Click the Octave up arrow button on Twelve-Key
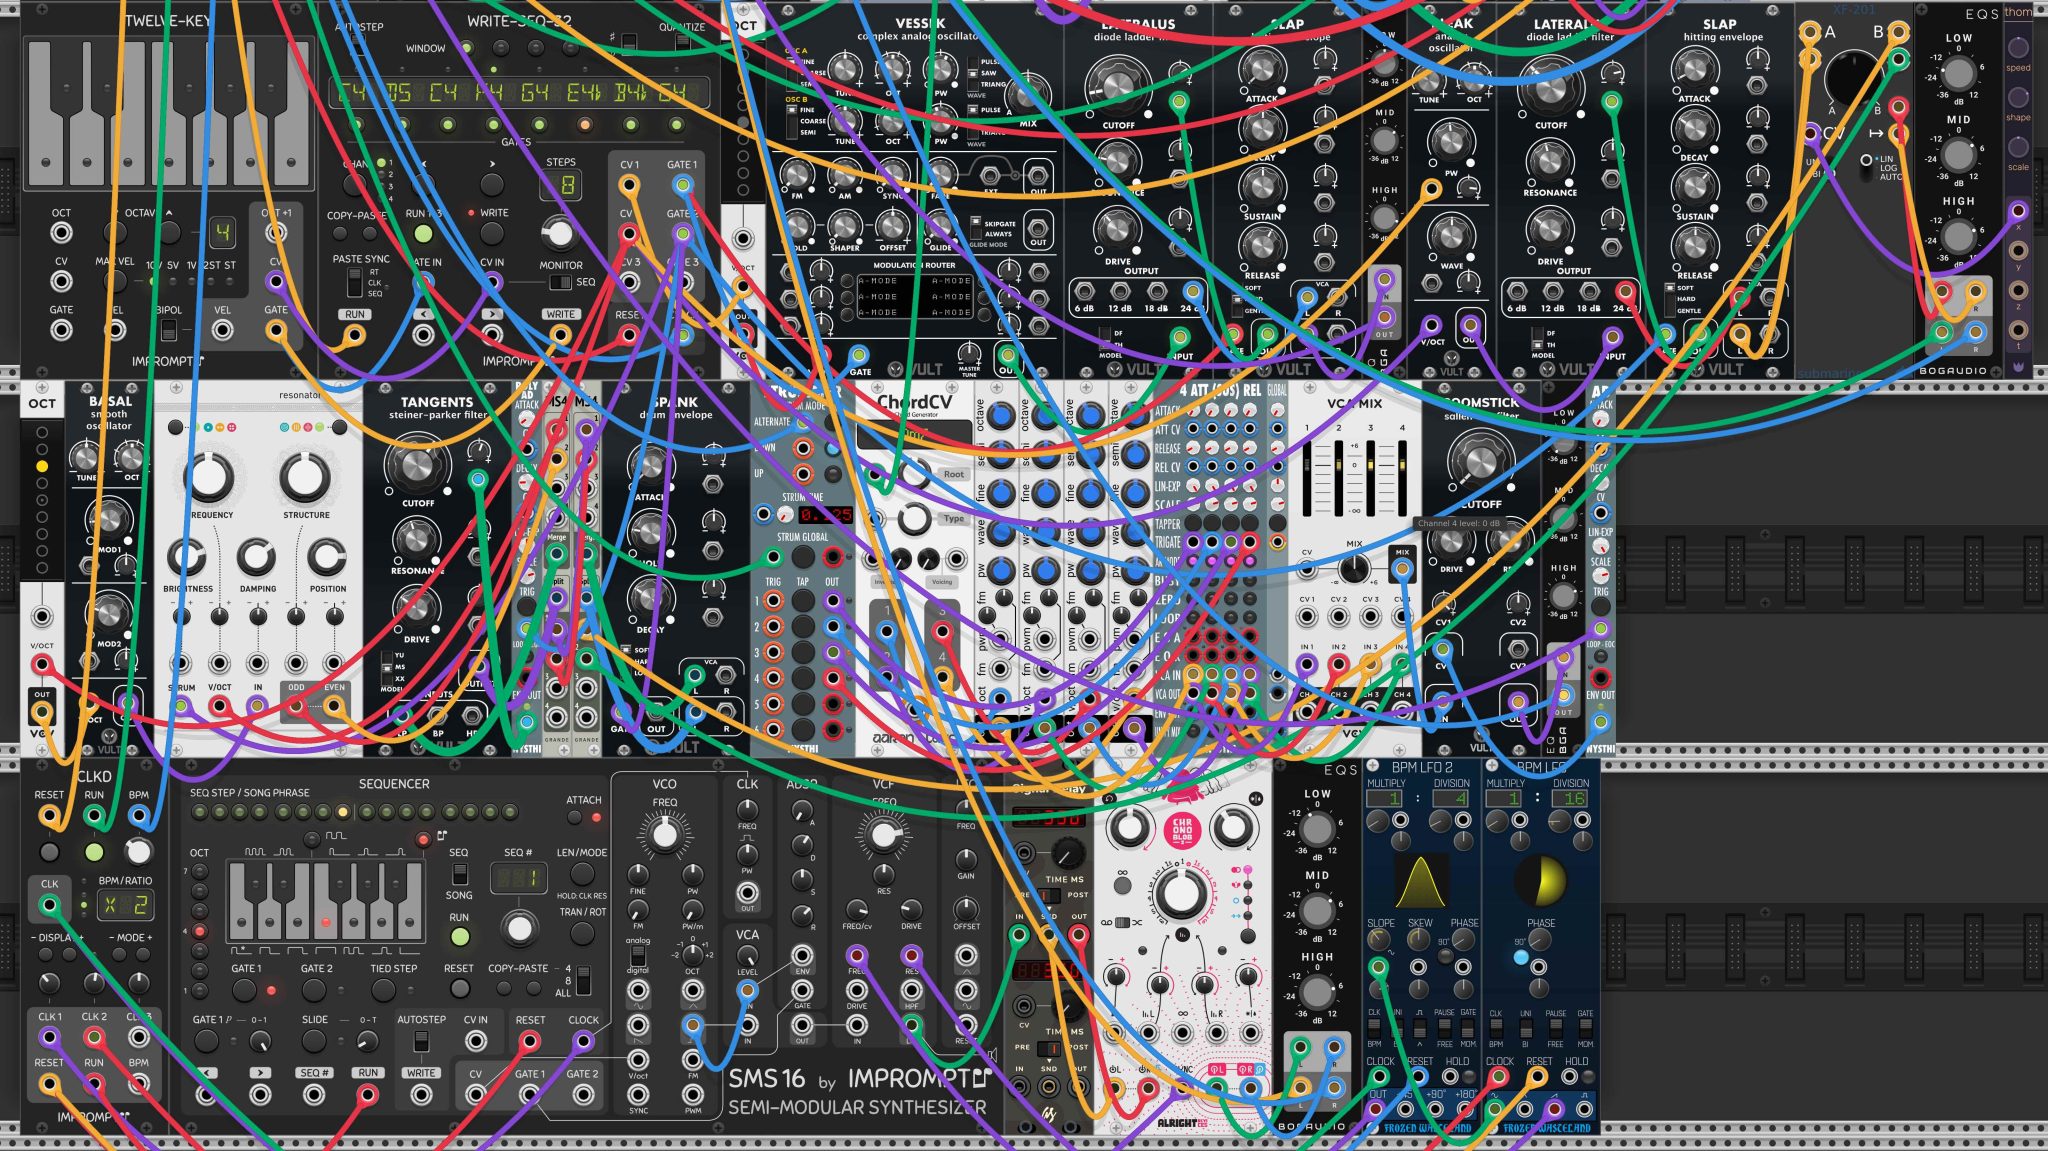The height and width of the screenshot is (1151, 2048). 171,232
